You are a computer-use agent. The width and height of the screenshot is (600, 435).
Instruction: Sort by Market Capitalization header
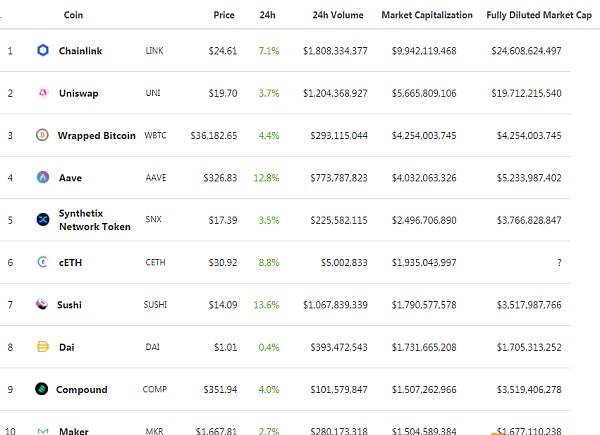[x=427, y=15]
